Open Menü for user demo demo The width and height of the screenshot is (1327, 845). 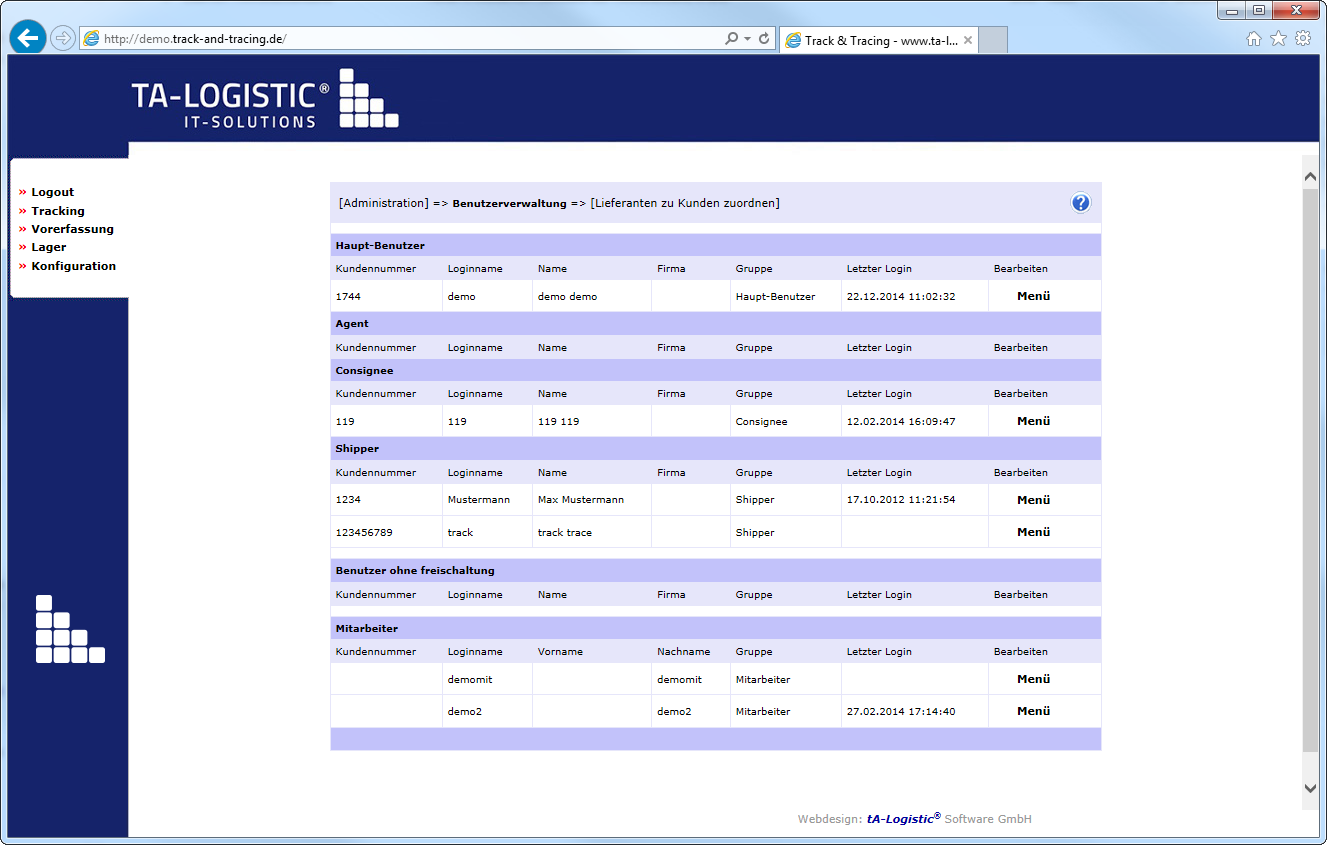tap(1034, 296)
